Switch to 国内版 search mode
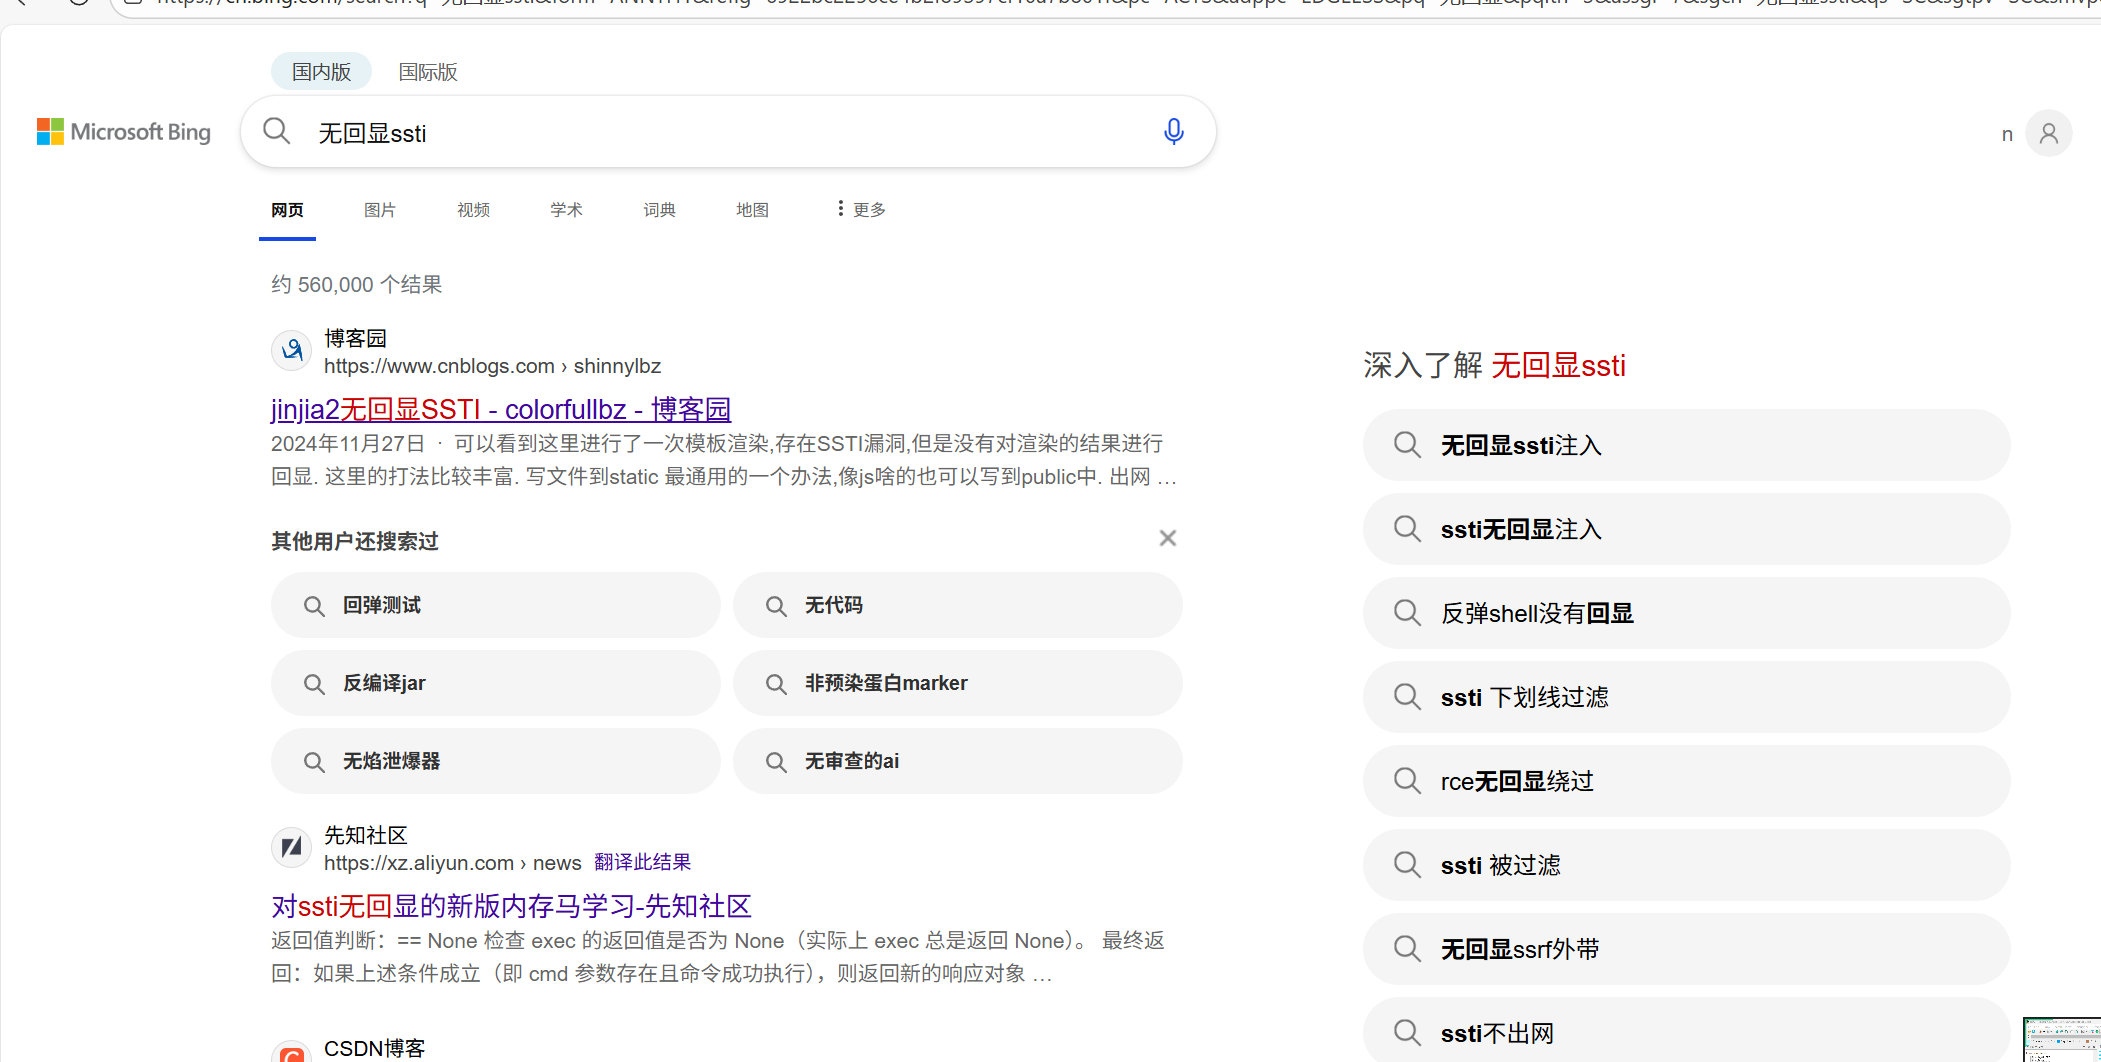The width and height of the screenshot is (2101, 1062). 321,72
